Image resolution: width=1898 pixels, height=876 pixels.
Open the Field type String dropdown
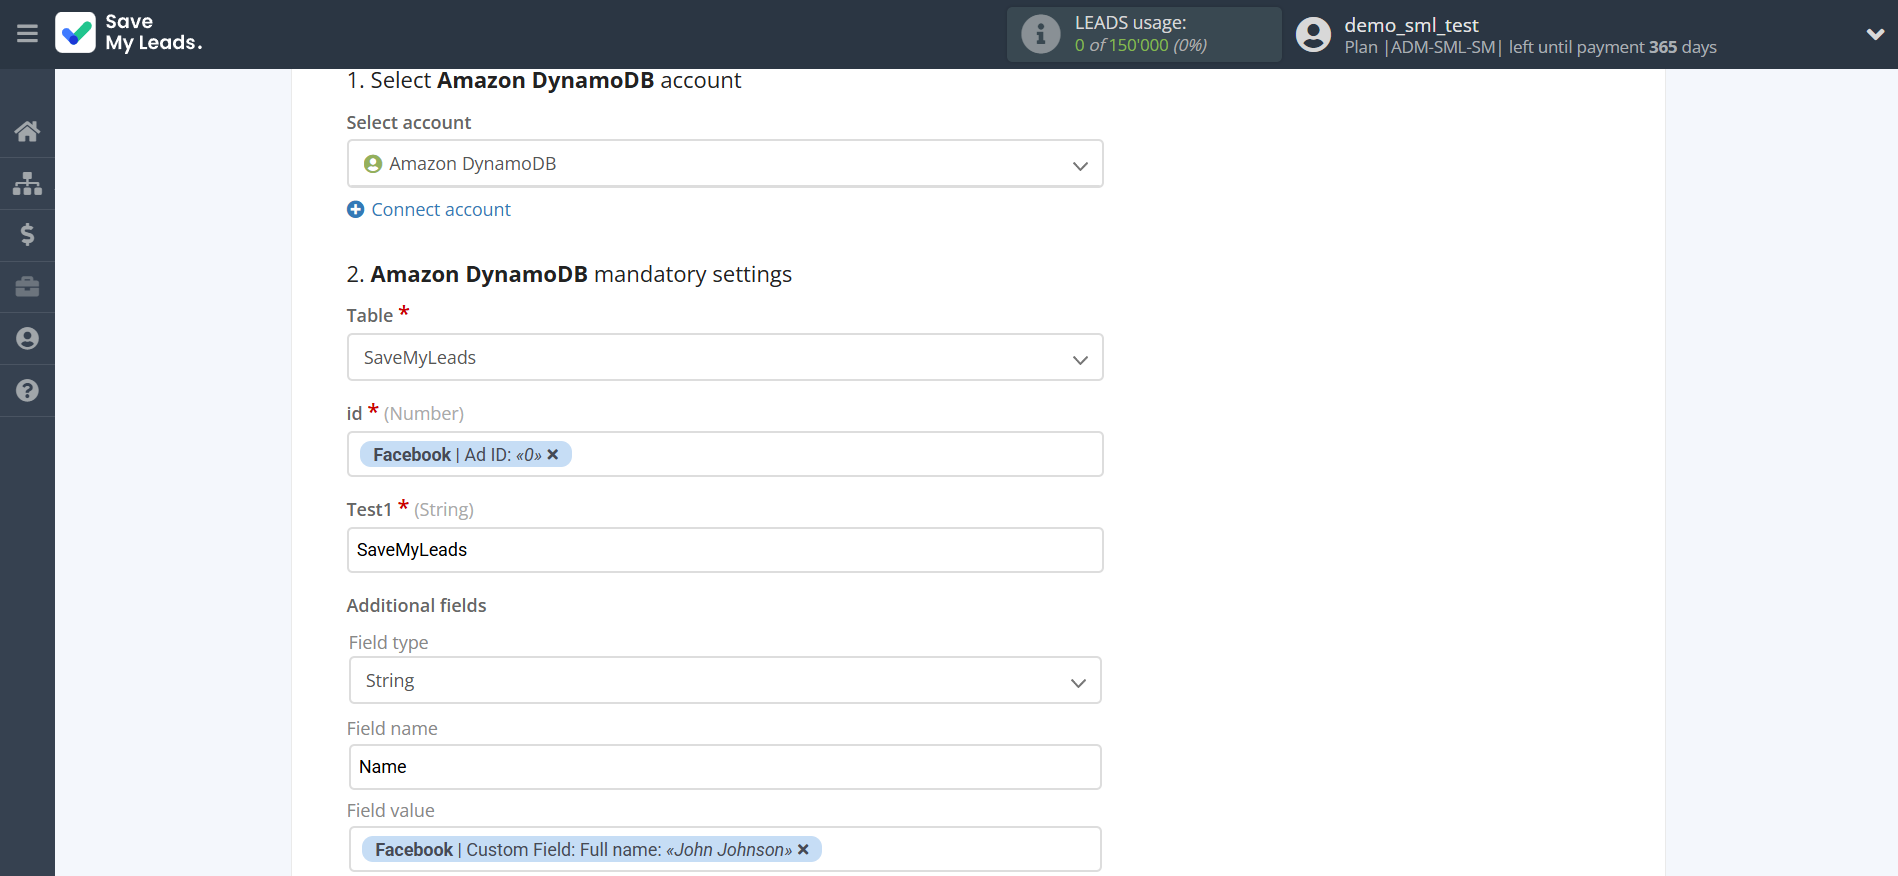click(x=724, y=681)
